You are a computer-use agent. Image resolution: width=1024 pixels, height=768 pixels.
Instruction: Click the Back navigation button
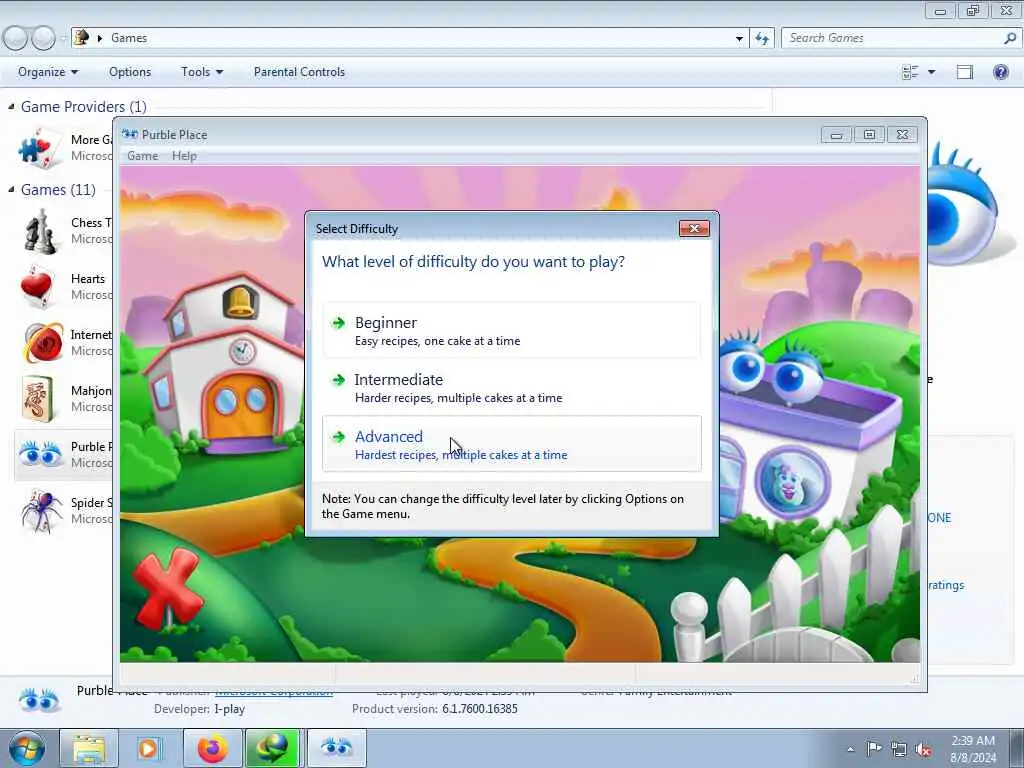16,38
